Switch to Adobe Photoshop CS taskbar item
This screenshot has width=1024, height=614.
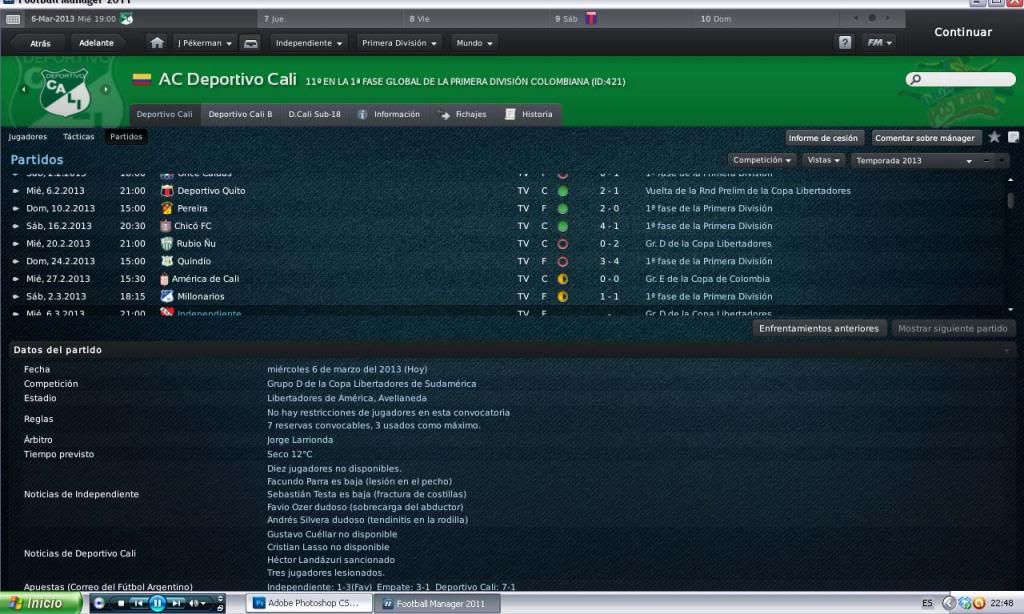(x=308, y=604)
